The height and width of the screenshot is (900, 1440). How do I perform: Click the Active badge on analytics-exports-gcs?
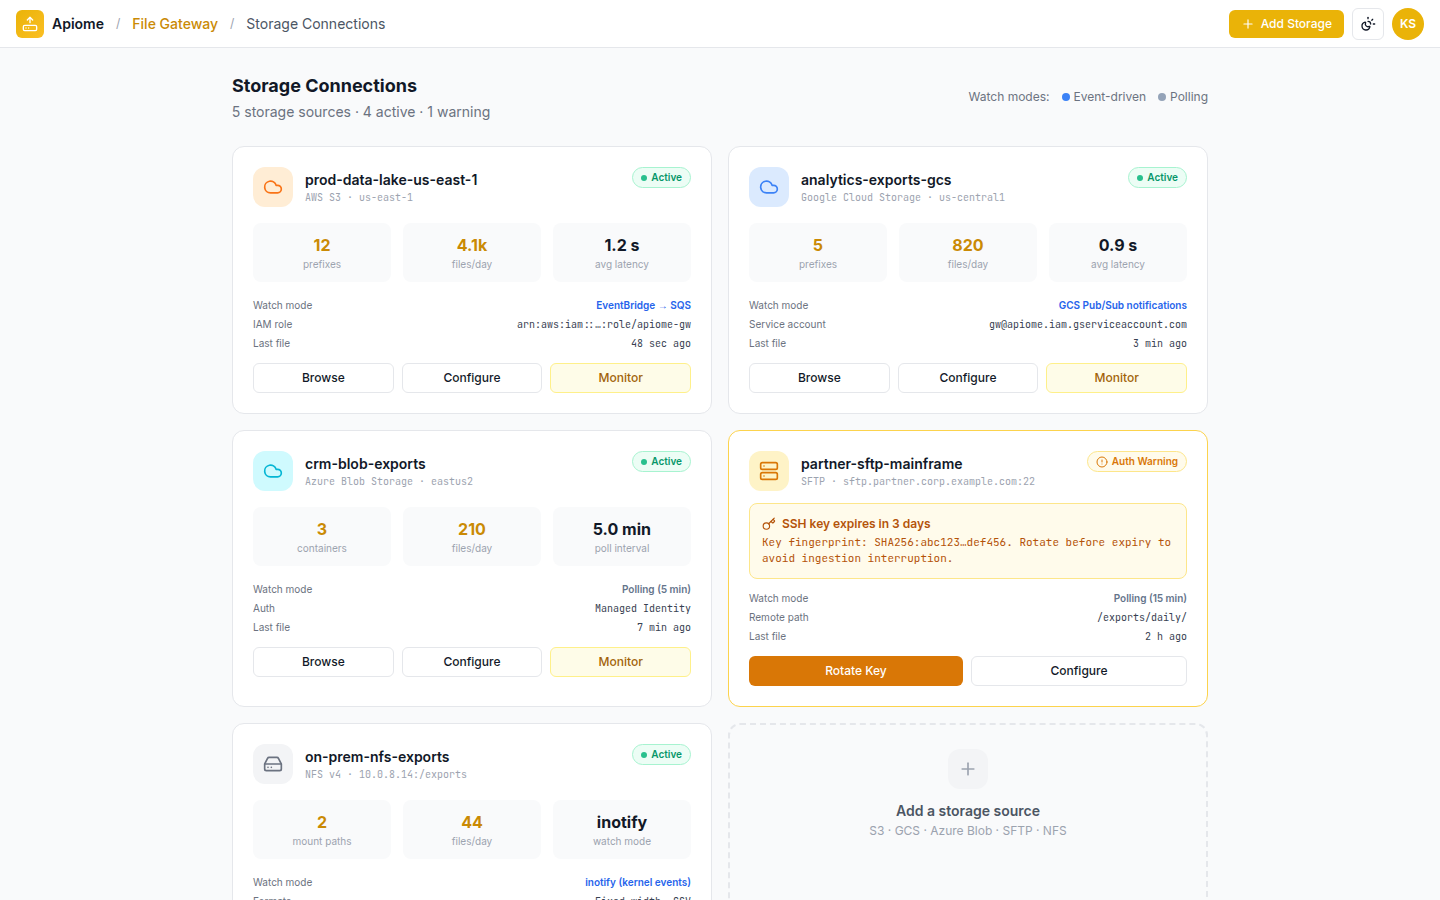tap(1157, 178)
